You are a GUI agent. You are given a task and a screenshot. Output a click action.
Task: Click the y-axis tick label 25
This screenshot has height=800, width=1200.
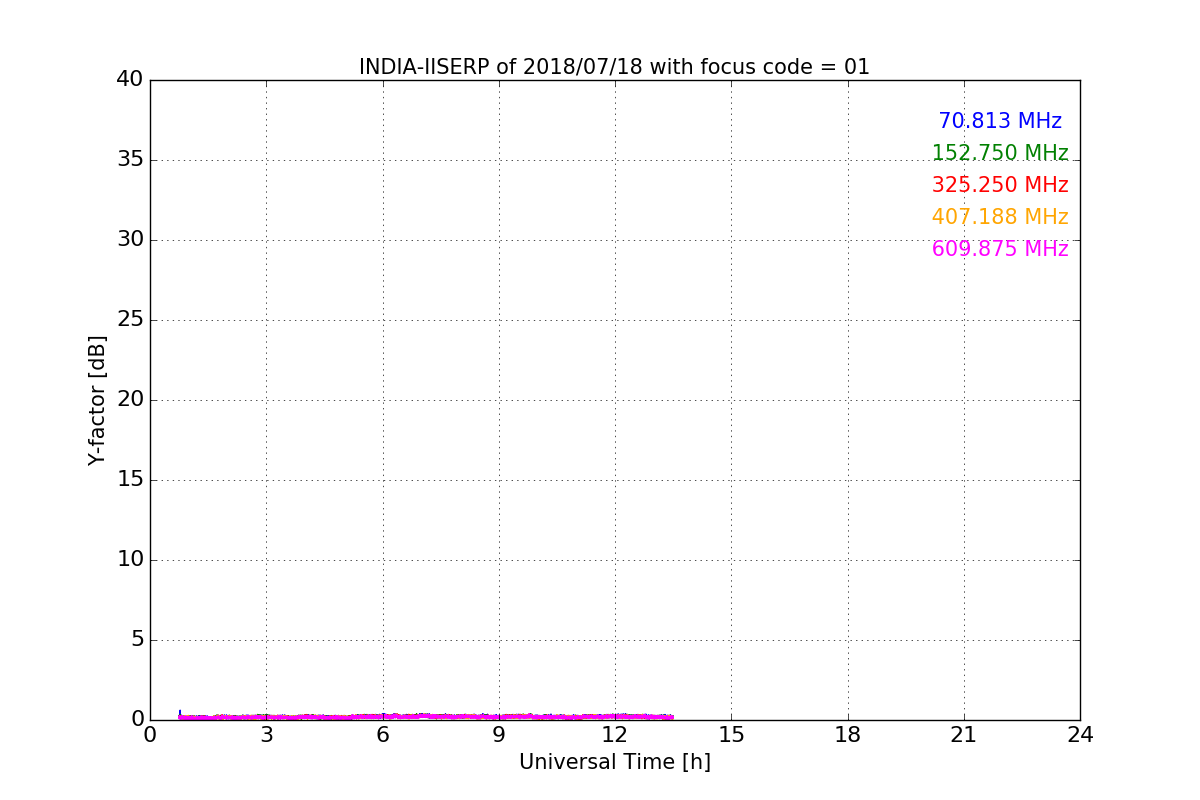click(130, 320)
